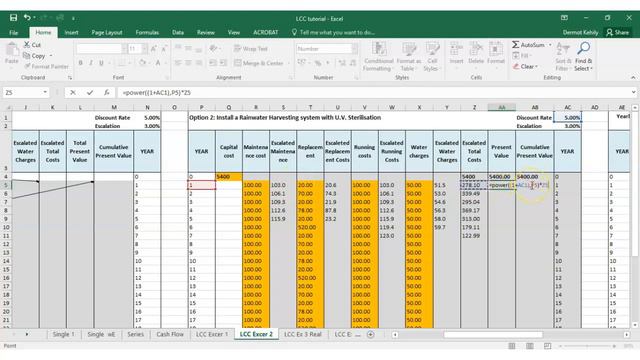Open Cell Styles gallery
The width and height of the screenshot is (640, 360).
tap(432, 57)
